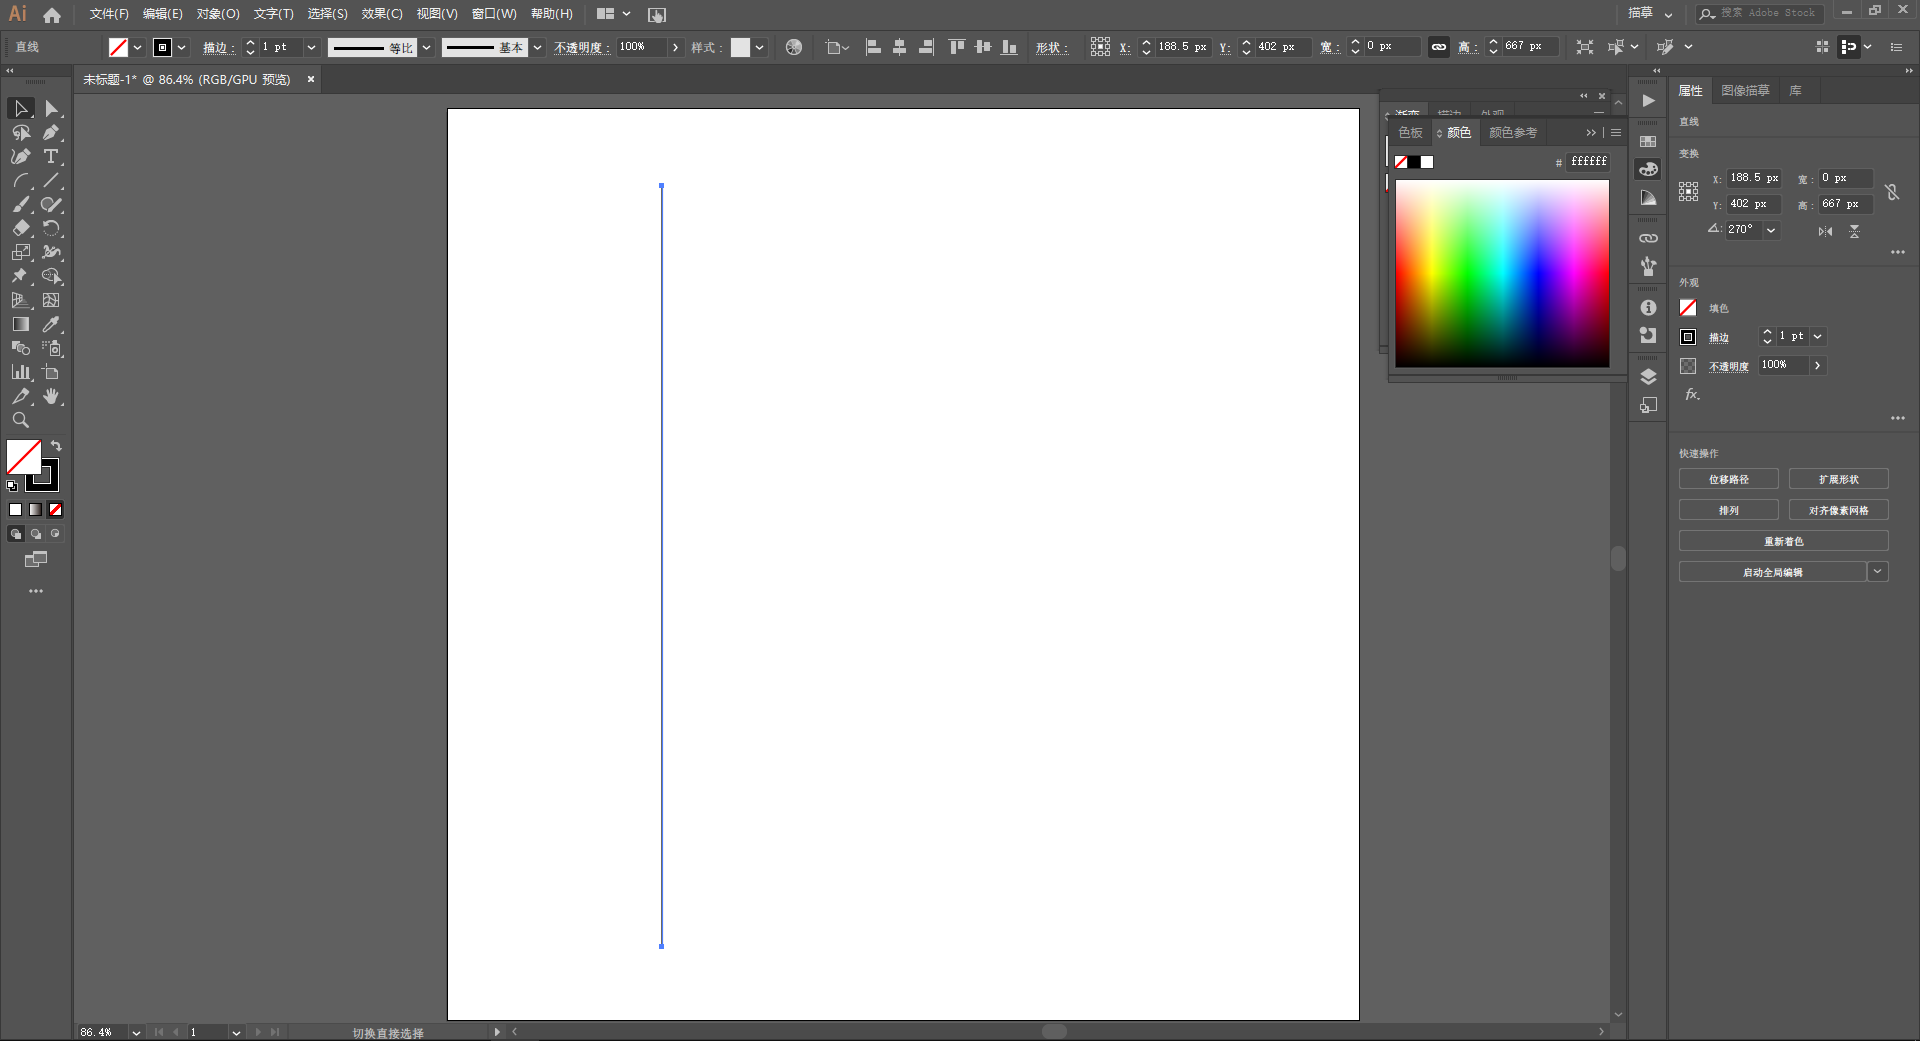Select the Column Graph tool
This screenshot has height=1041, width=1920.
click(21, 372)
